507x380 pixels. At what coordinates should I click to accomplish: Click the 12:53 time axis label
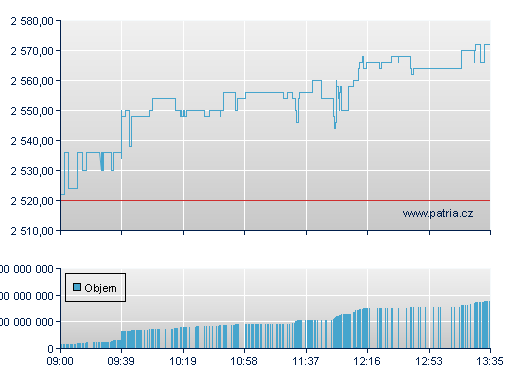(x=429, y=361)
